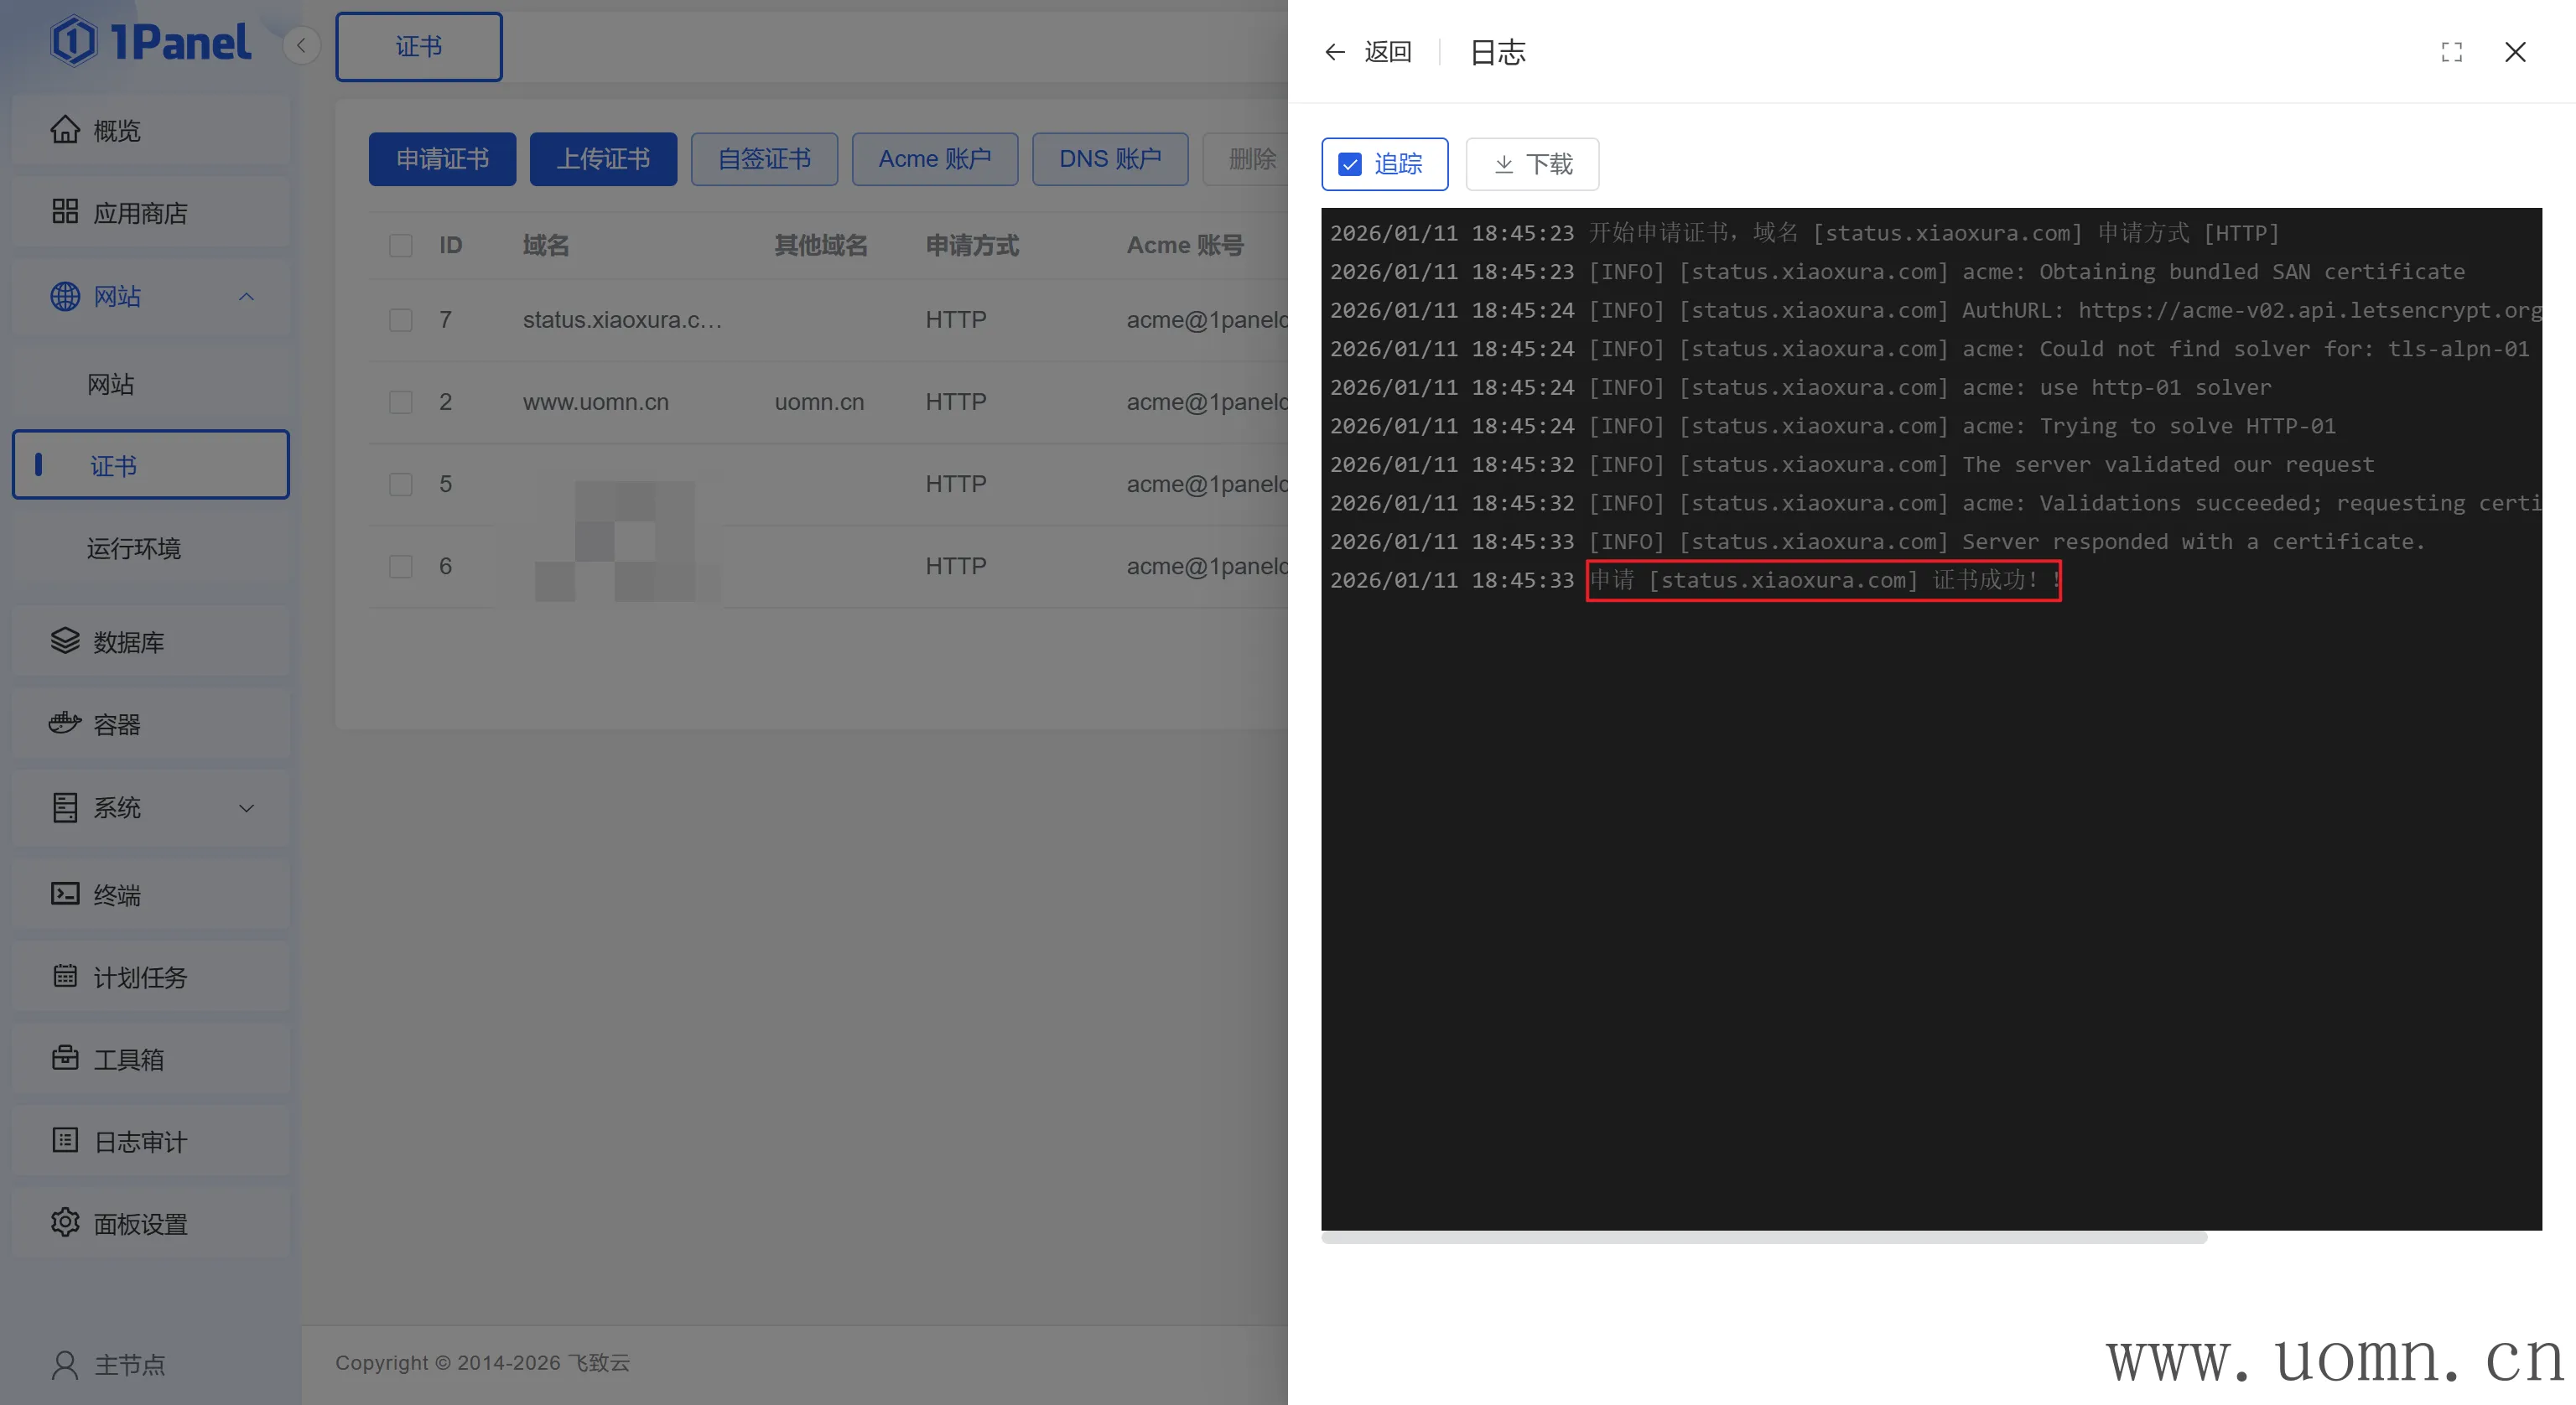
Task: Click the log's horizontal scrollbar
Action: (x=1764, y=1238)
